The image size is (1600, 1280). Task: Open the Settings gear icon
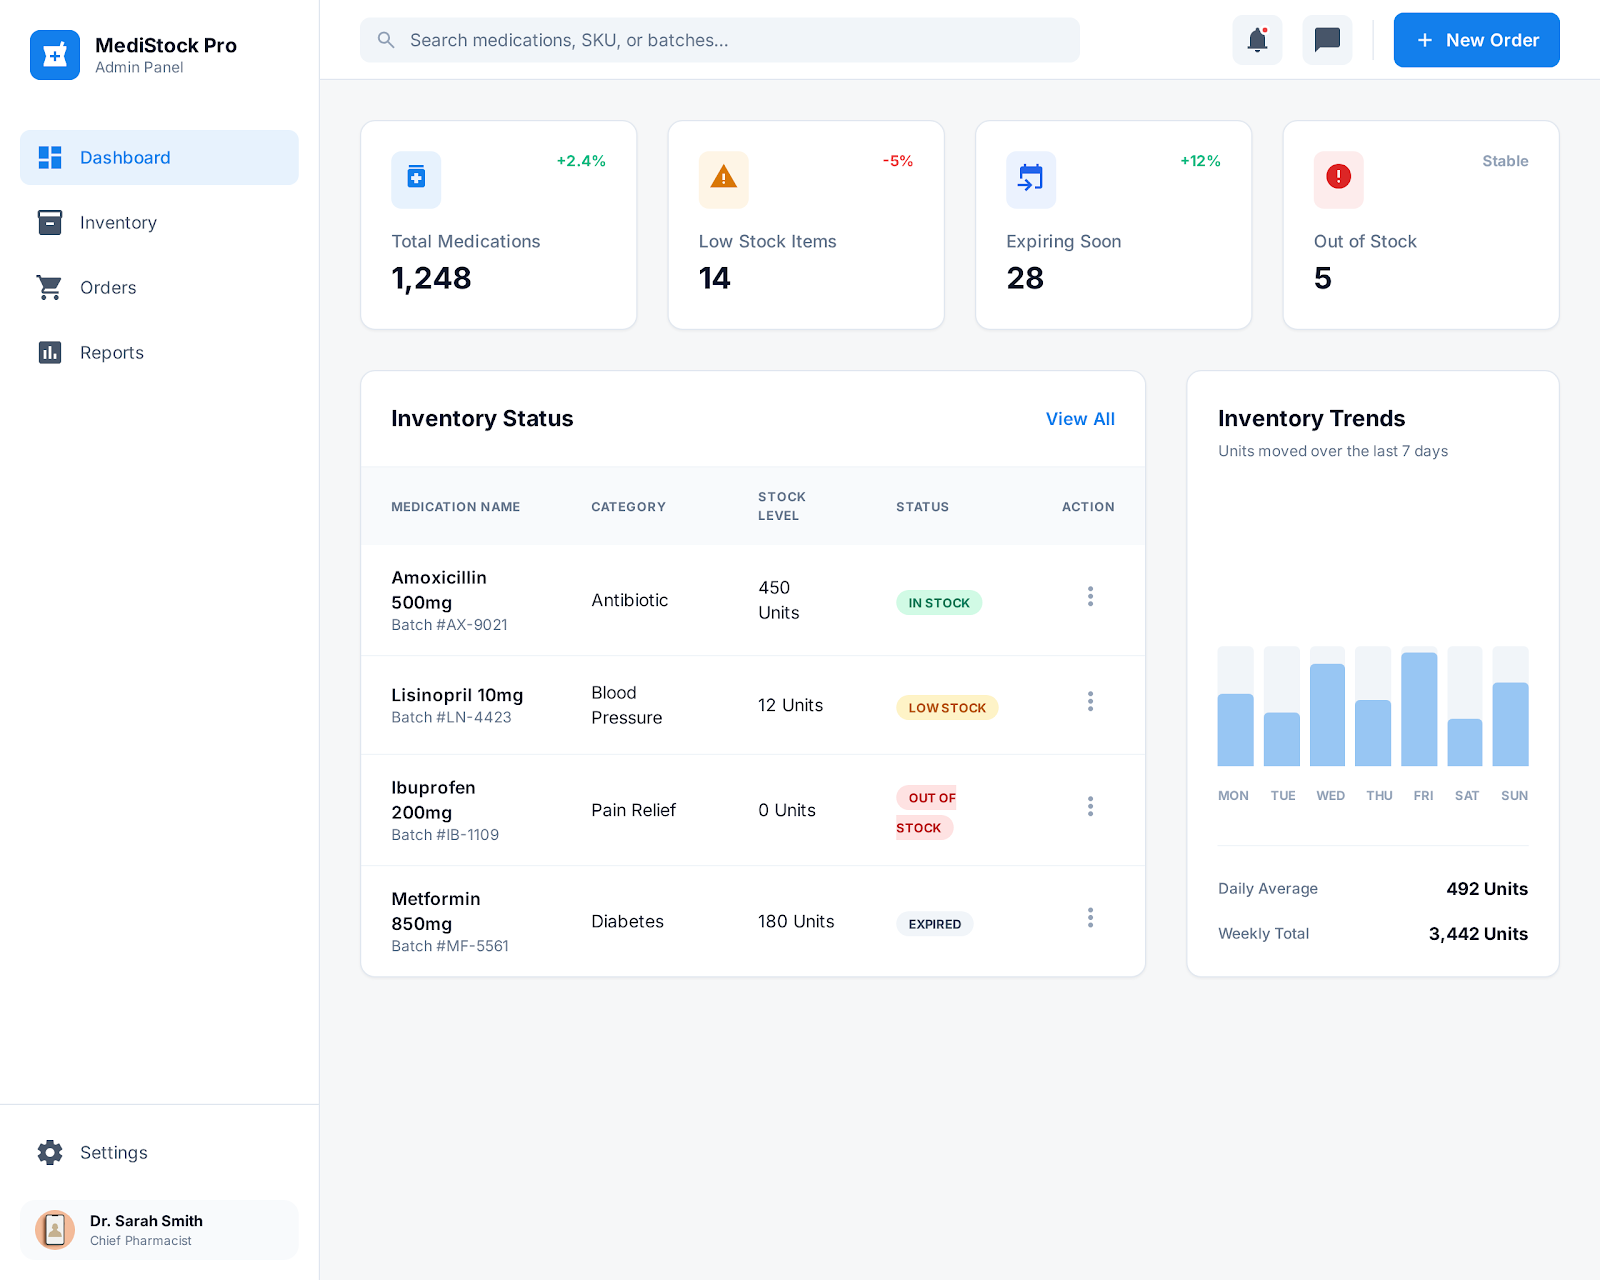(49, 1152)
